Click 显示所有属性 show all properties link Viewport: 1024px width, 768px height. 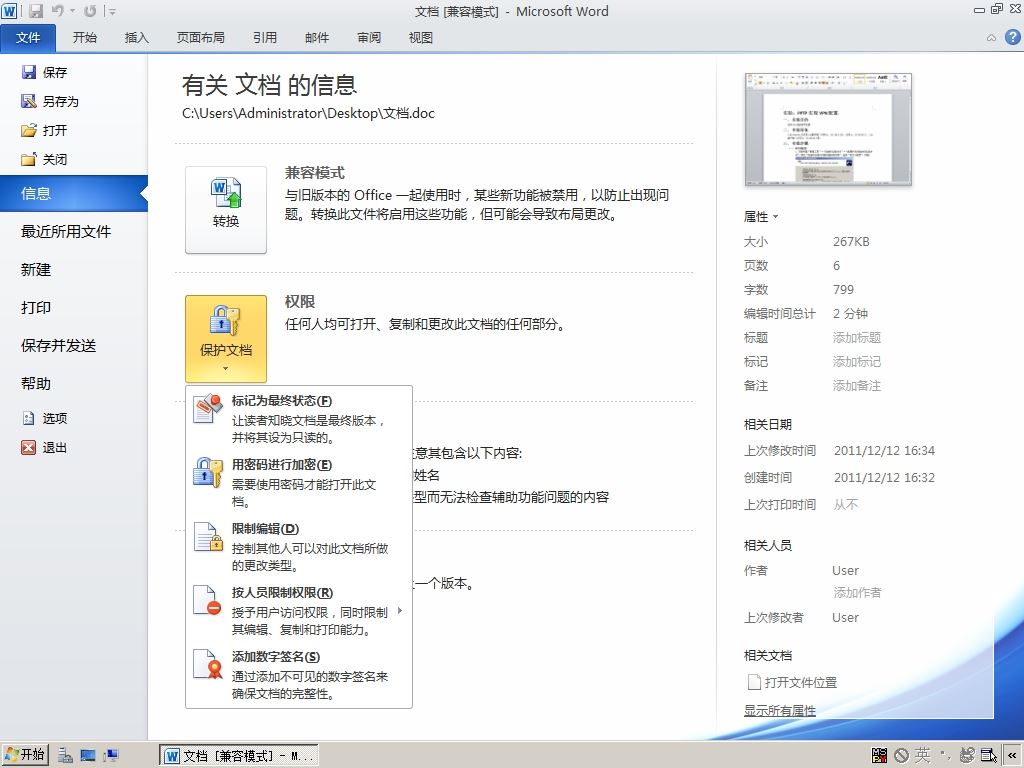pyautogui.click(x=780, y=711)
